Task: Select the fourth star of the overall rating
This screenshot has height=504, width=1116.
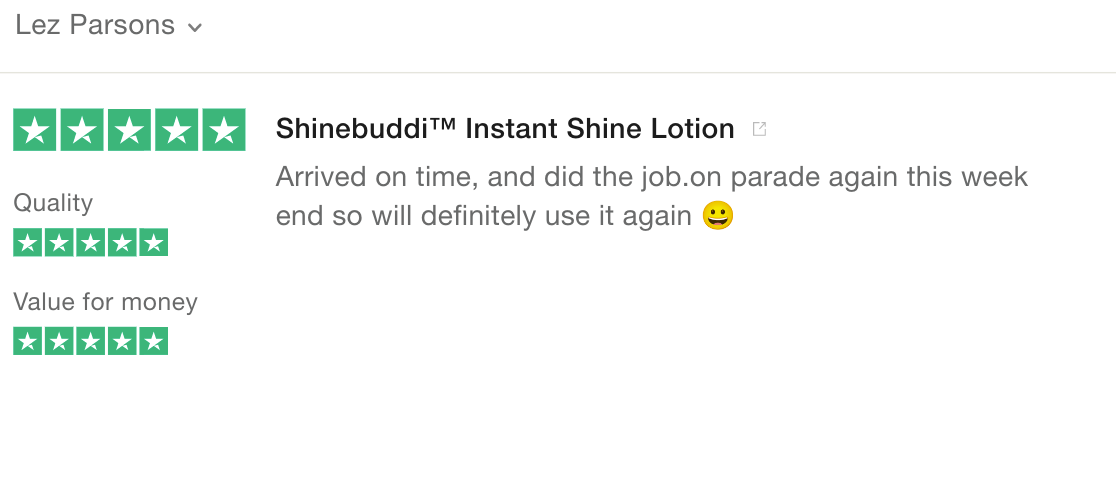Action: click(176, 130)
